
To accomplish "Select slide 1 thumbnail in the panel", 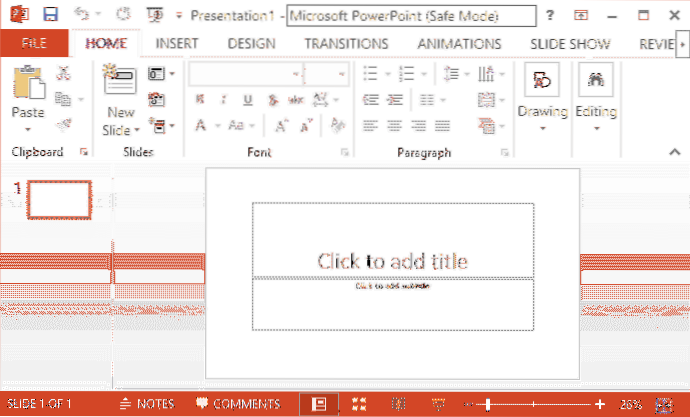I will [59, 199].
